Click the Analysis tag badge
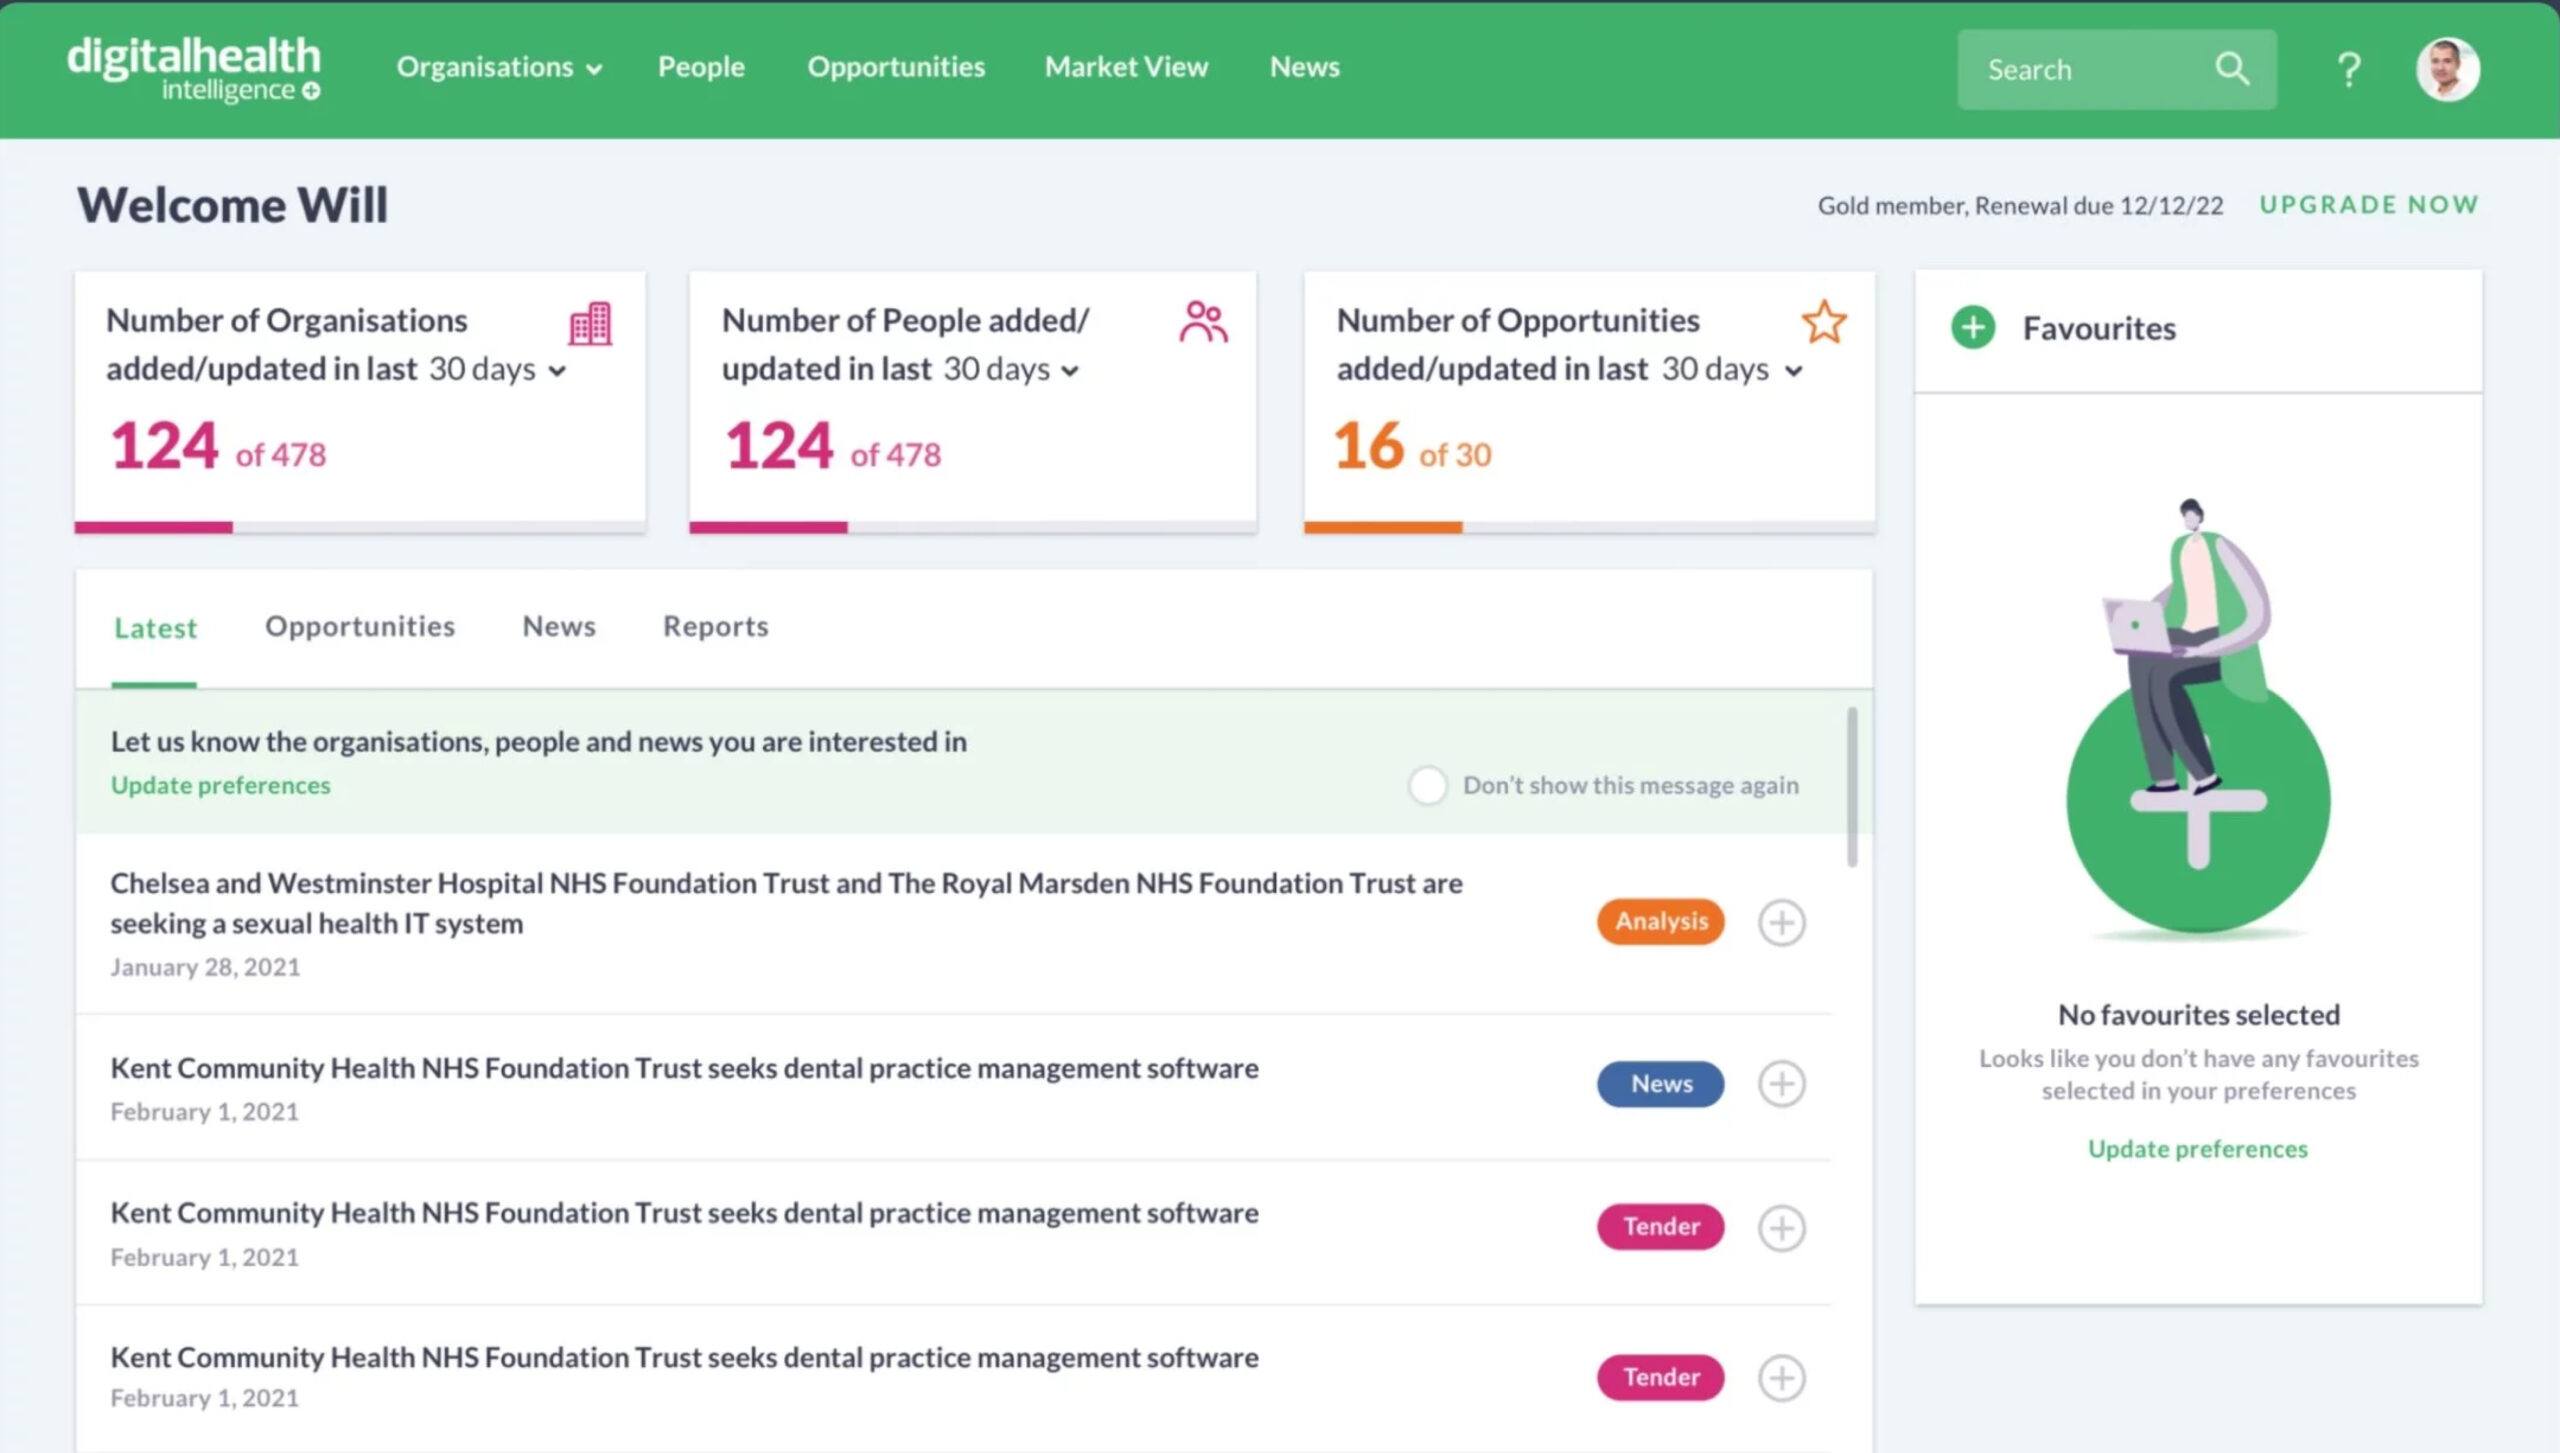This screenshot has height=1453, width=2560. click(x=1660, y=921)
